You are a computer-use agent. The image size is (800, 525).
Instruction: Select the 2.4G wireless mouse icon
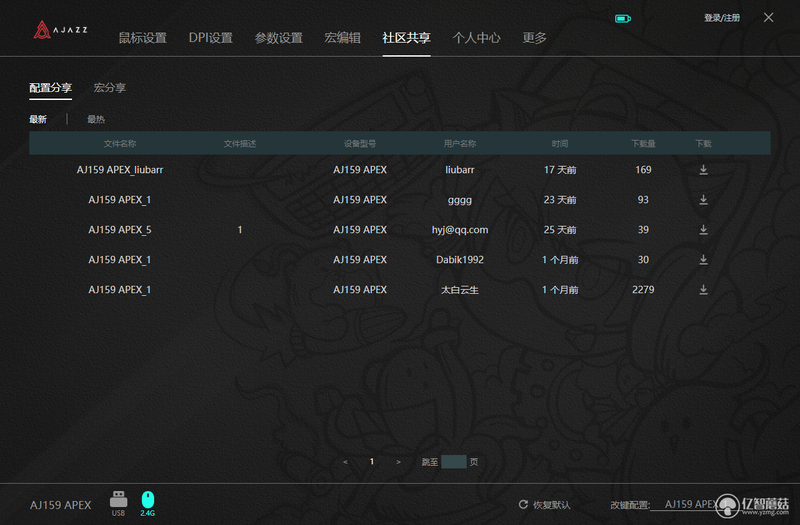click(x=147, y=504)
